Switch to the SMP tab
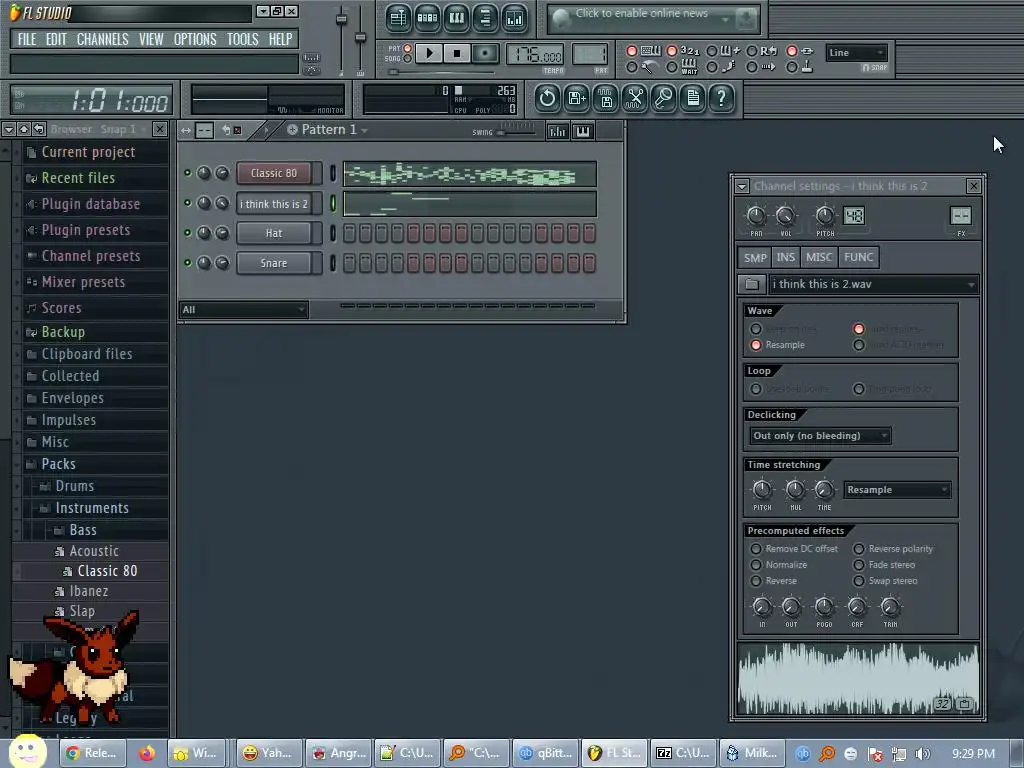The image size is (1024, 768). 755,257
